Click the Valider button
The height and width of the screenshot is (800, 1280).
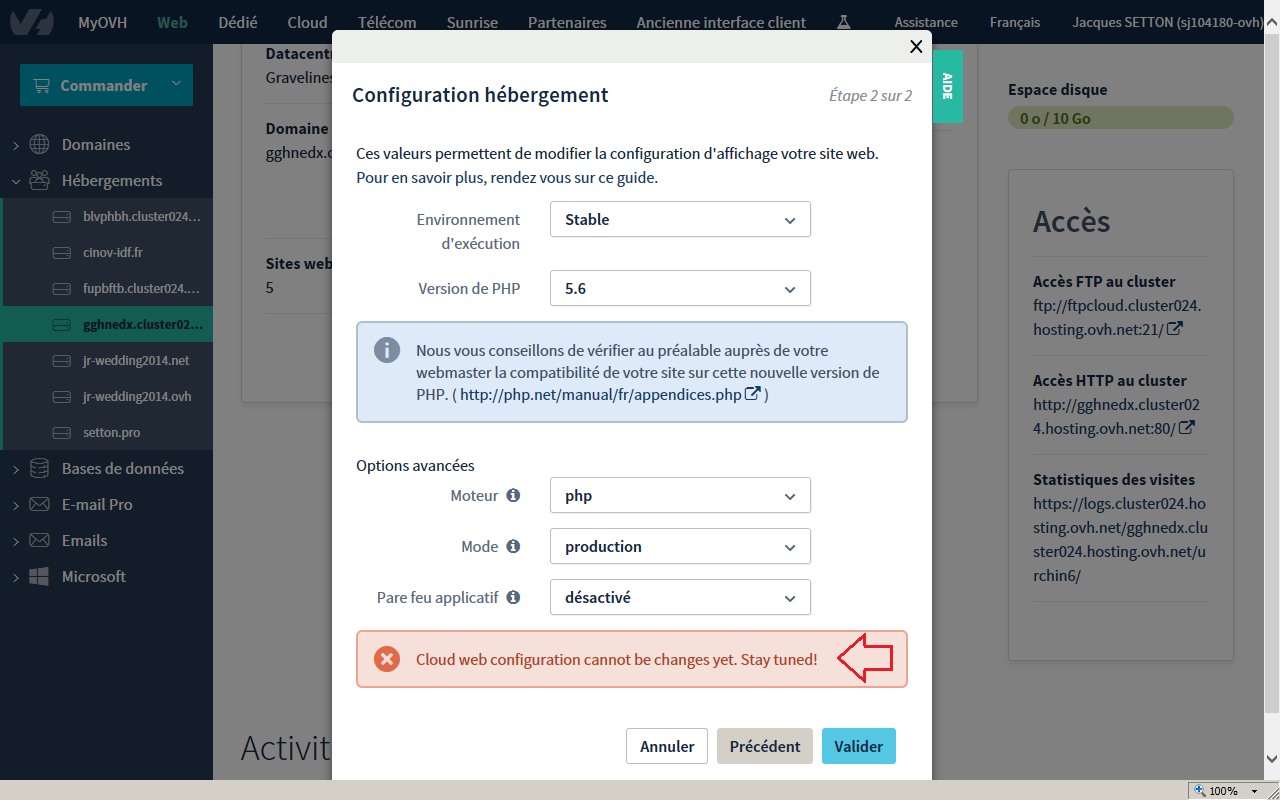click(x=859, y=746)
